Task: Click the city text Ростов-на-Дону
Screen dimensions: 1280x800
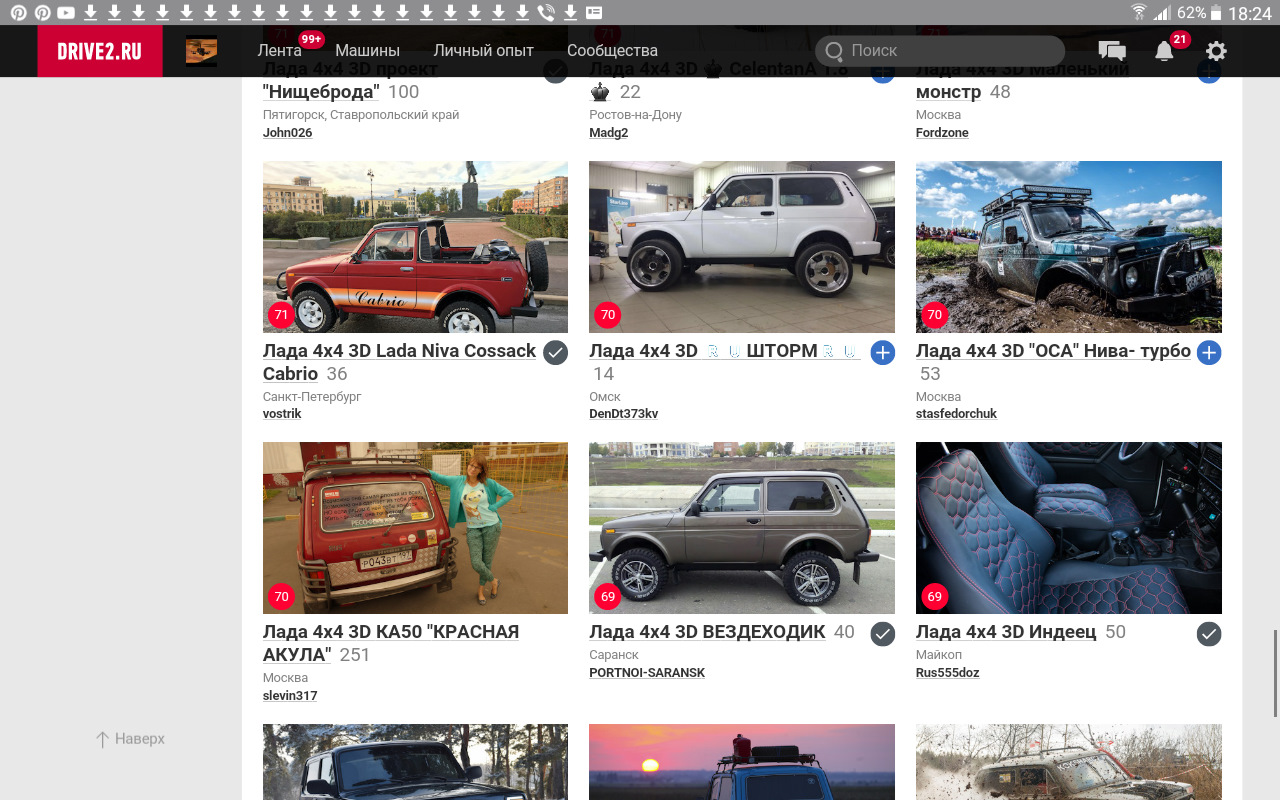Action: (635, 115)
